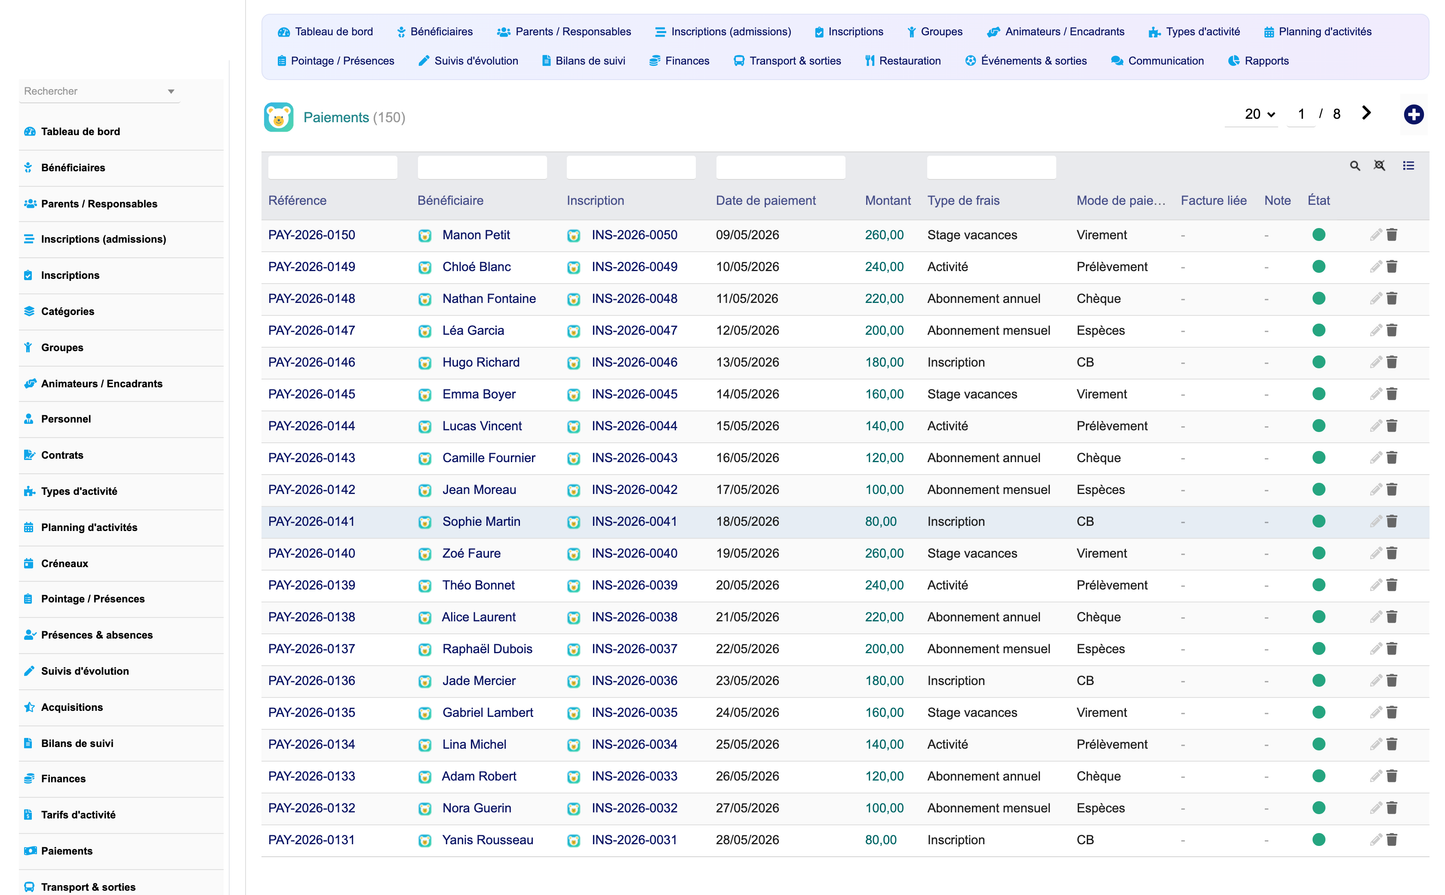Screen dimensions: 1445x895
Task: Open the column list options icon
Action: pos(1408,166)
